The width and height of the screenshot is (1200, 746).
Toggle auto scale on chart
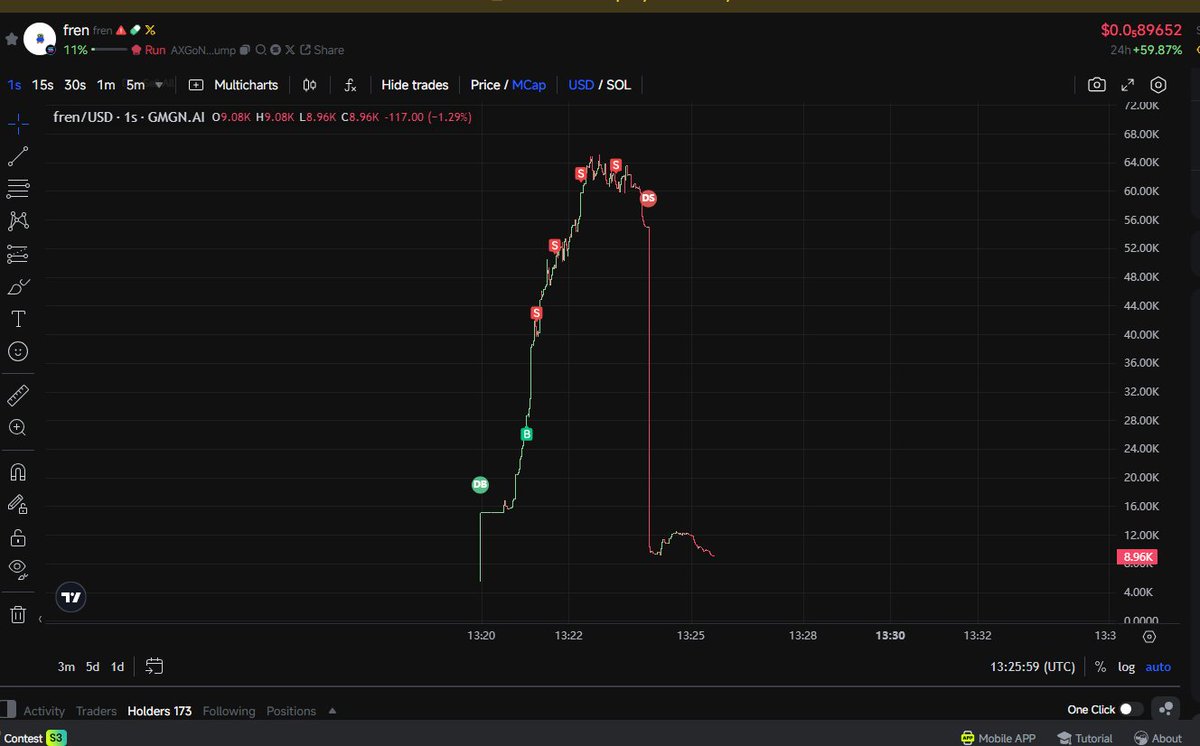pos(1158,666)
